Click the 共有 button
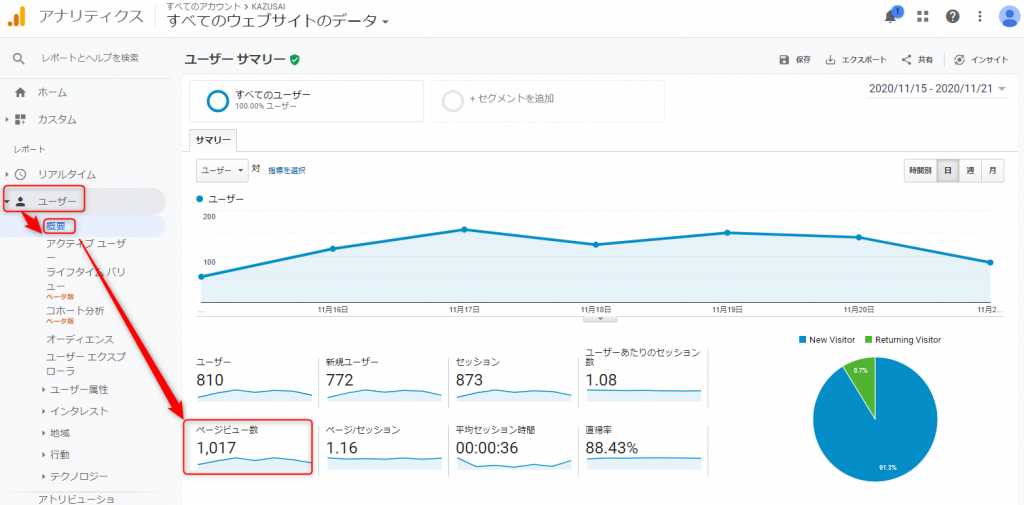The width and height of the screenshot is (1024, 505). click(917, 59)
